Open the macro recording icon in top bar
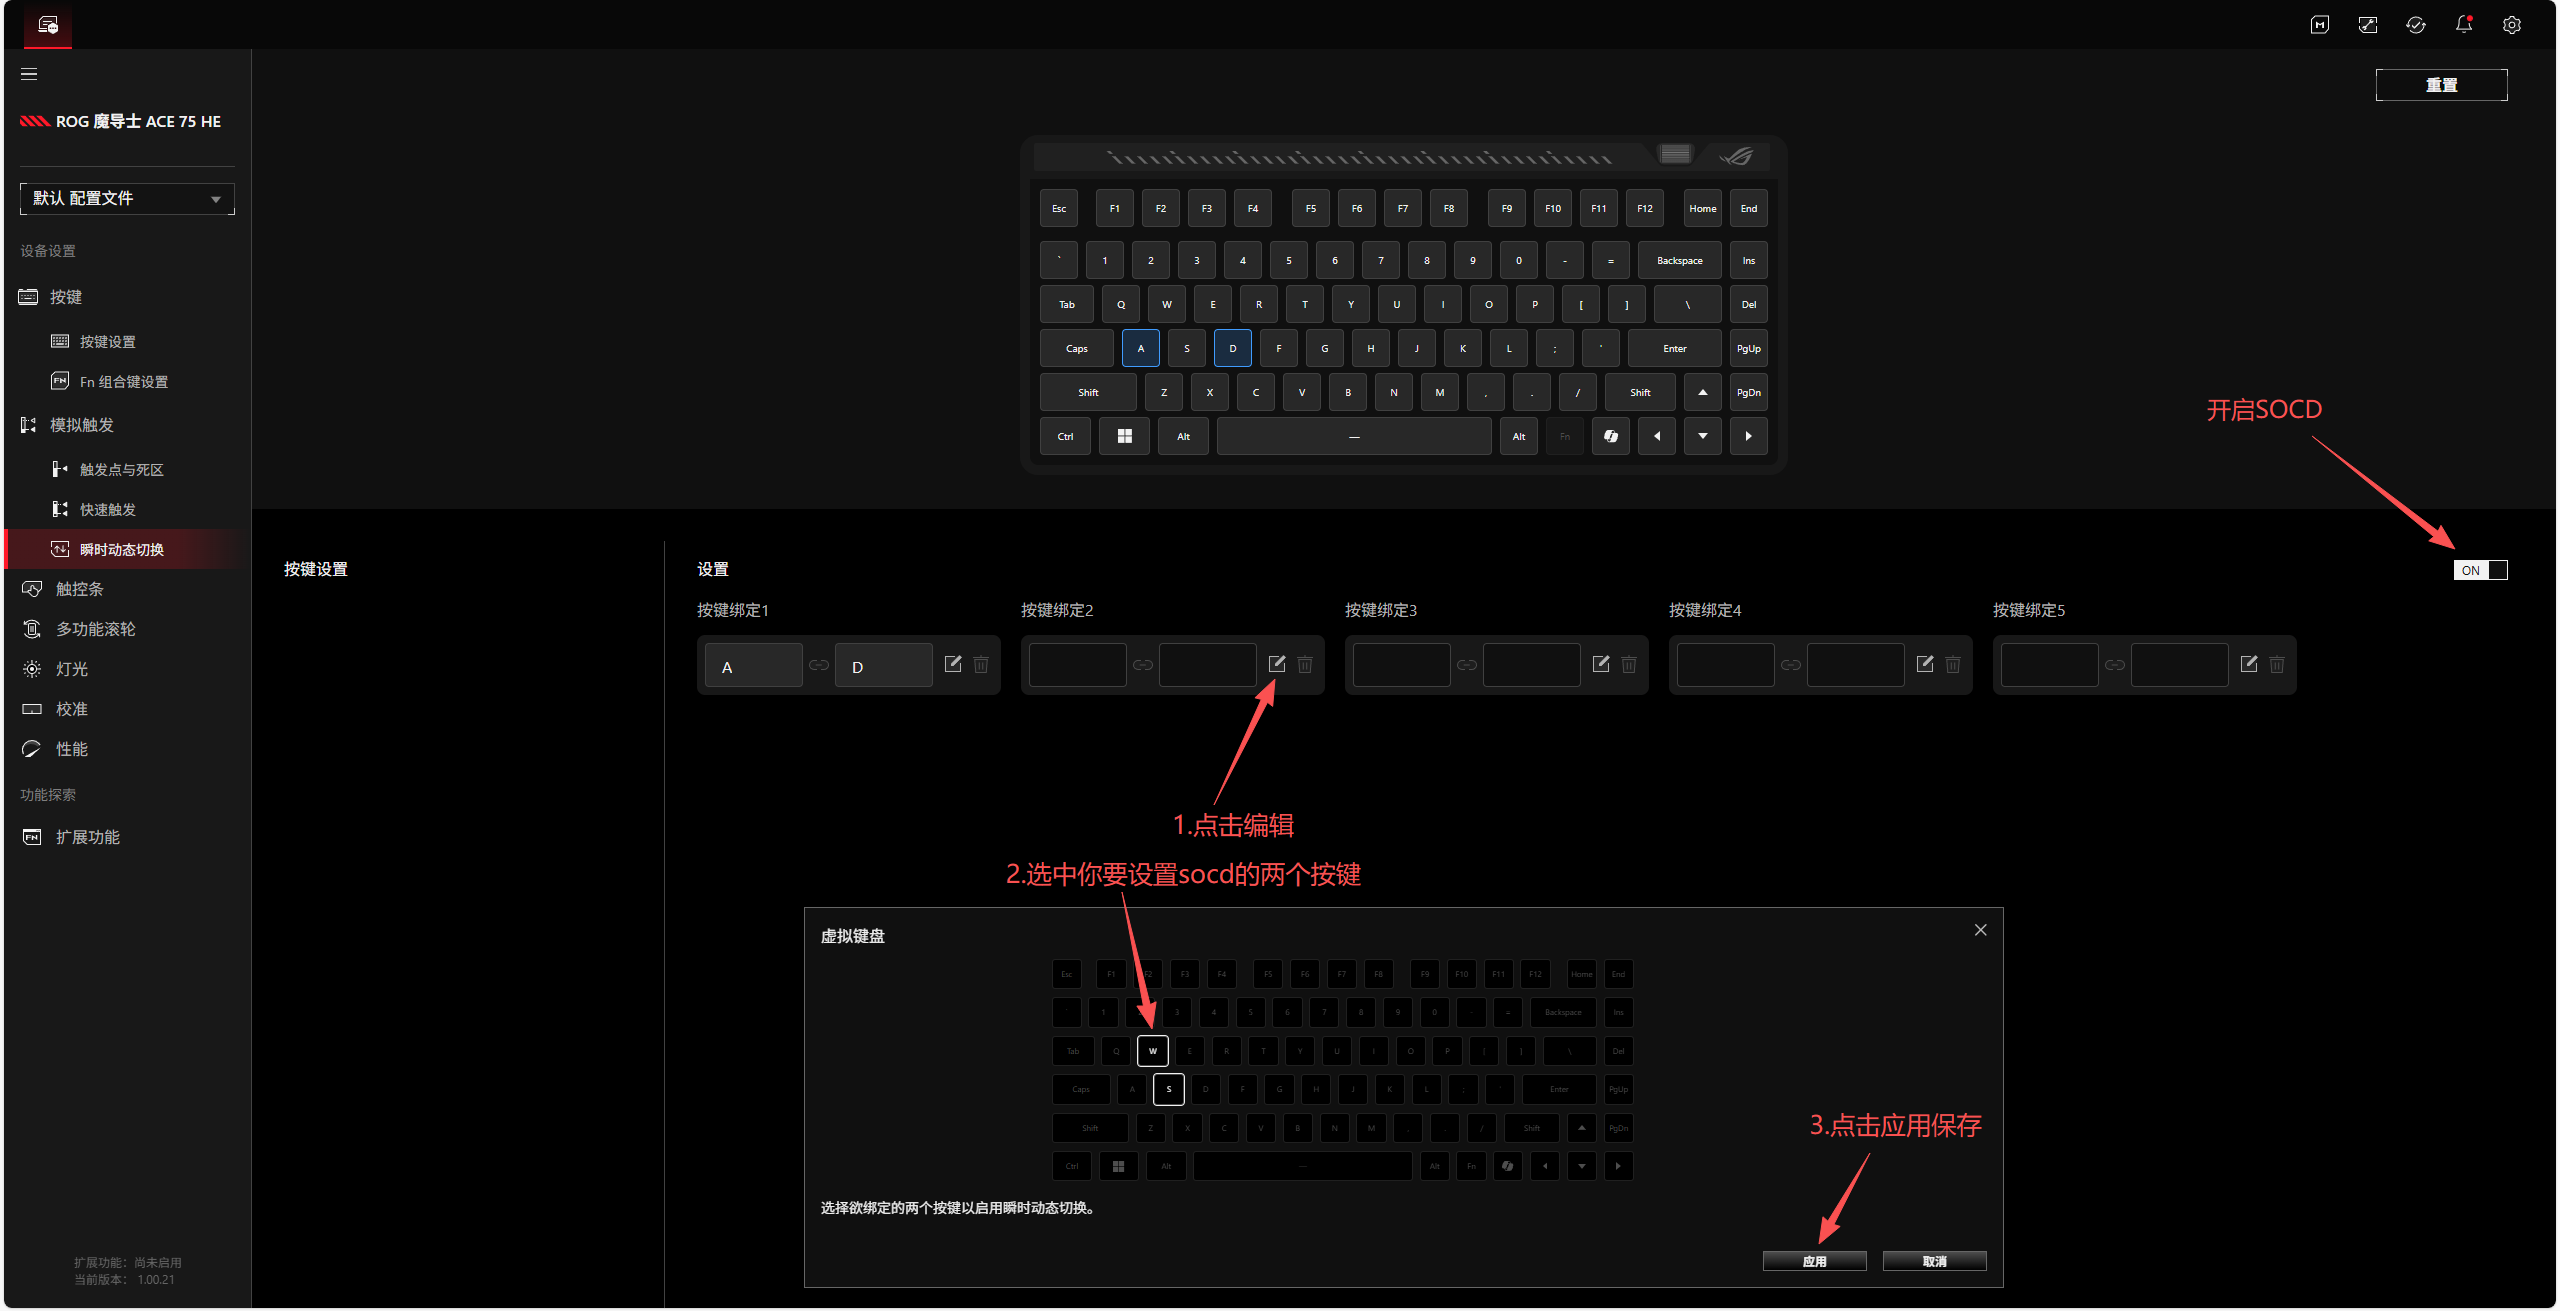This screenshot has height=1311, width=2560. [x=2320, y=25]
